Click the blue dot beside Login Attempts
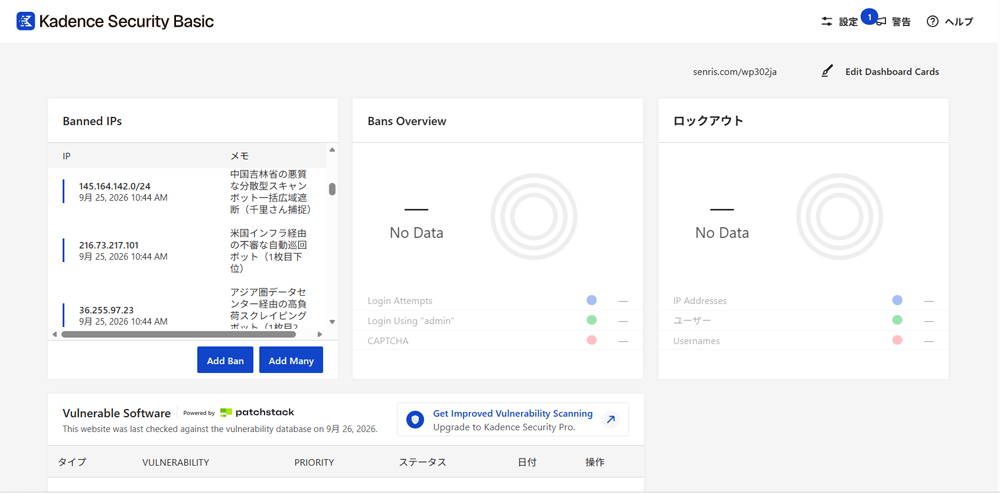This screenshot has height=494, width=1000. (x=591, y=300)
